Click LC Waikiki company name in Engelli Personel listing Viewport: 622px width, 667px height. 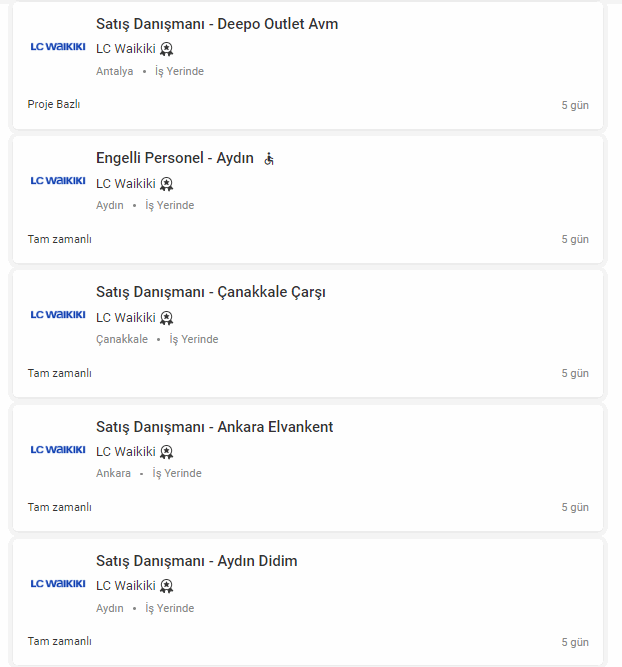126,183
